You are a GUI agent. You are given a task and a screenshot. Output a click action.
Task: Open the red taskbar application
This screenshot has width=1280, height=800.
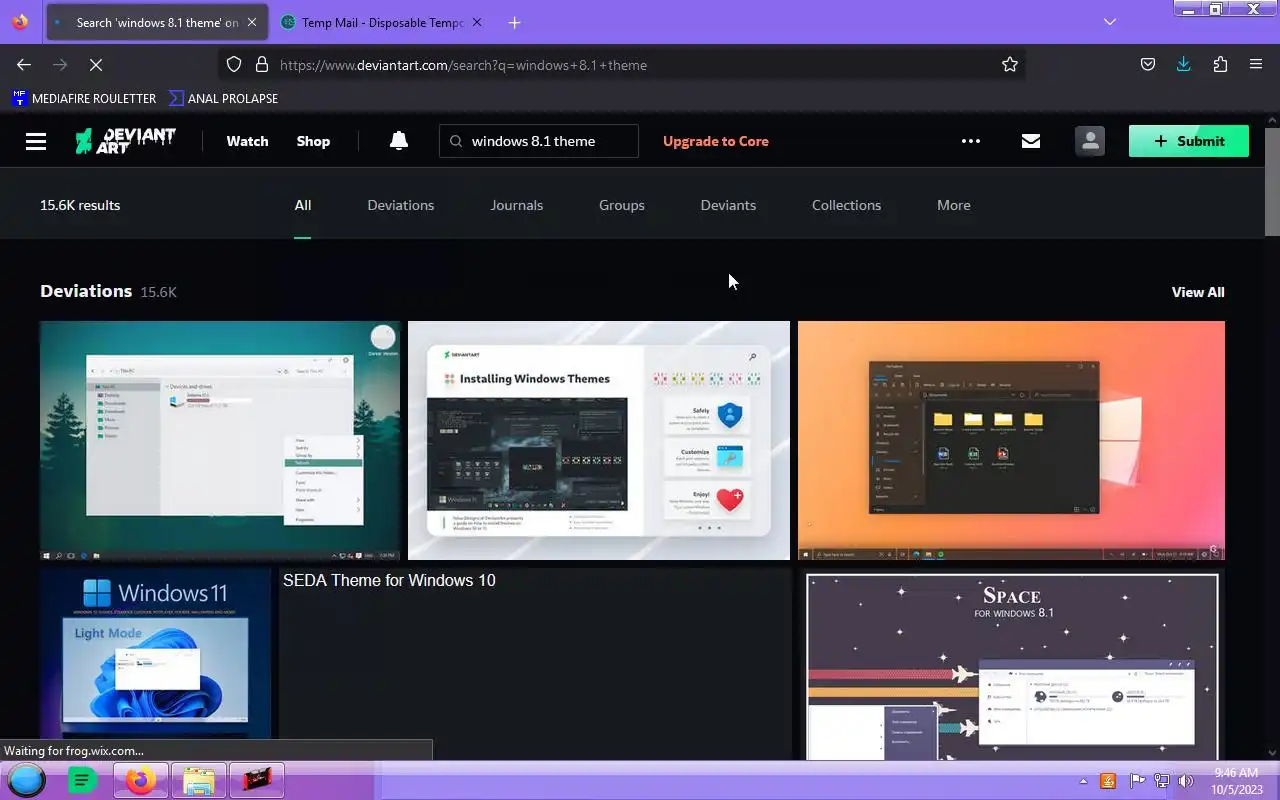257,780
